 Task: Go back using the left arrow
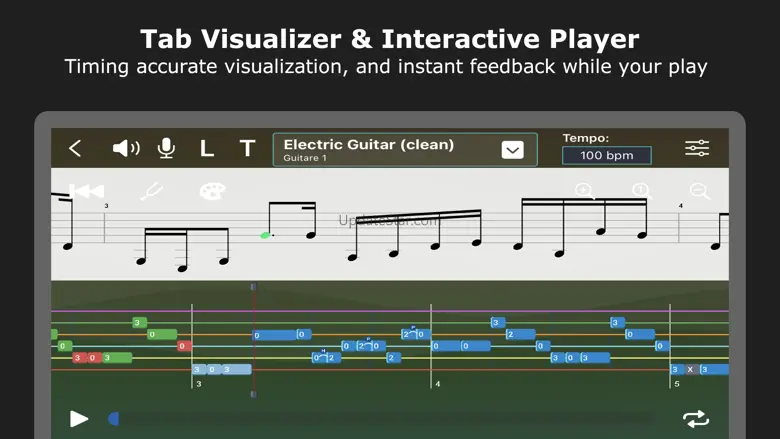(x=75, y=149)
